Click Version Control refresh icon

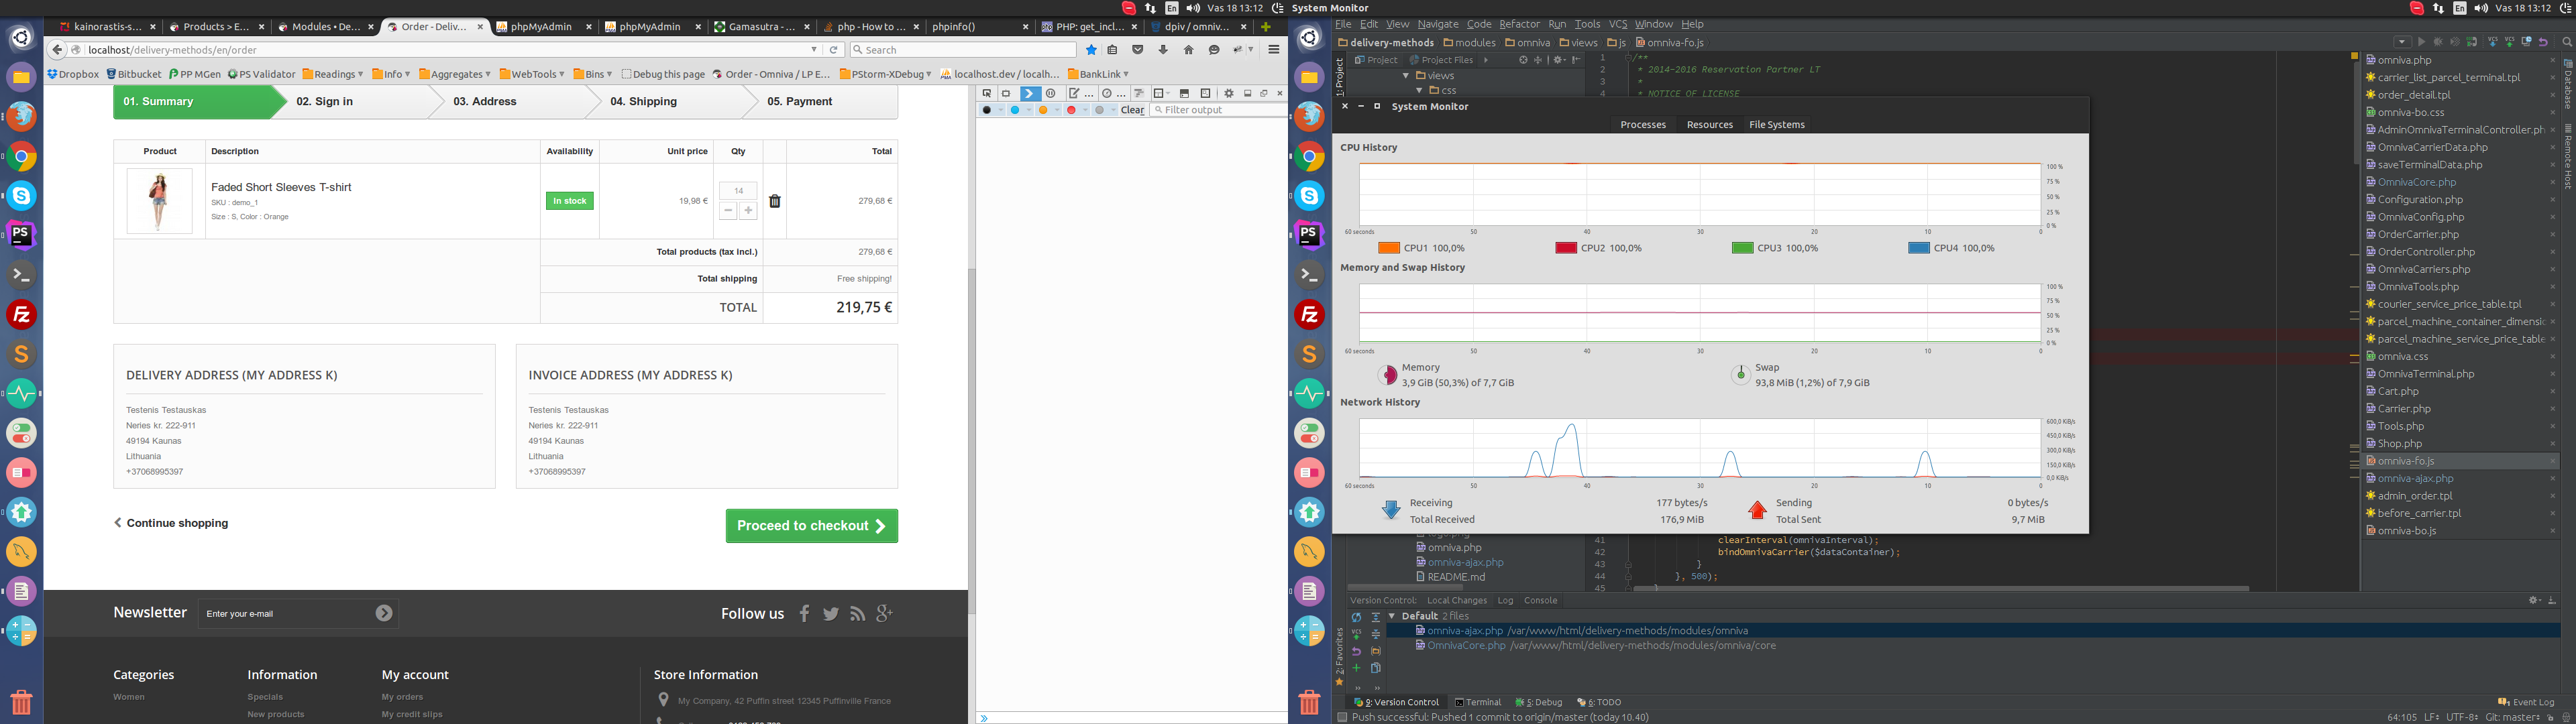tap(1357, 617)
